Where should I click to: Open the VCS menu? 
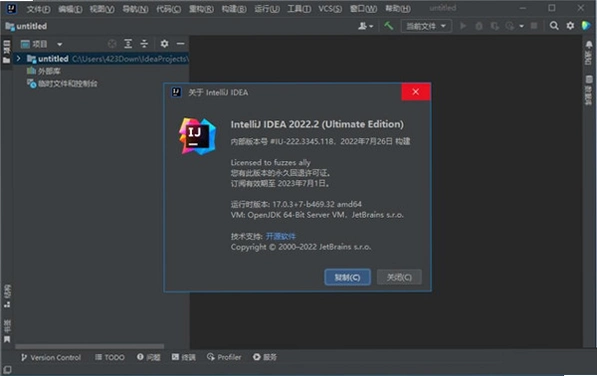point(330,8)
